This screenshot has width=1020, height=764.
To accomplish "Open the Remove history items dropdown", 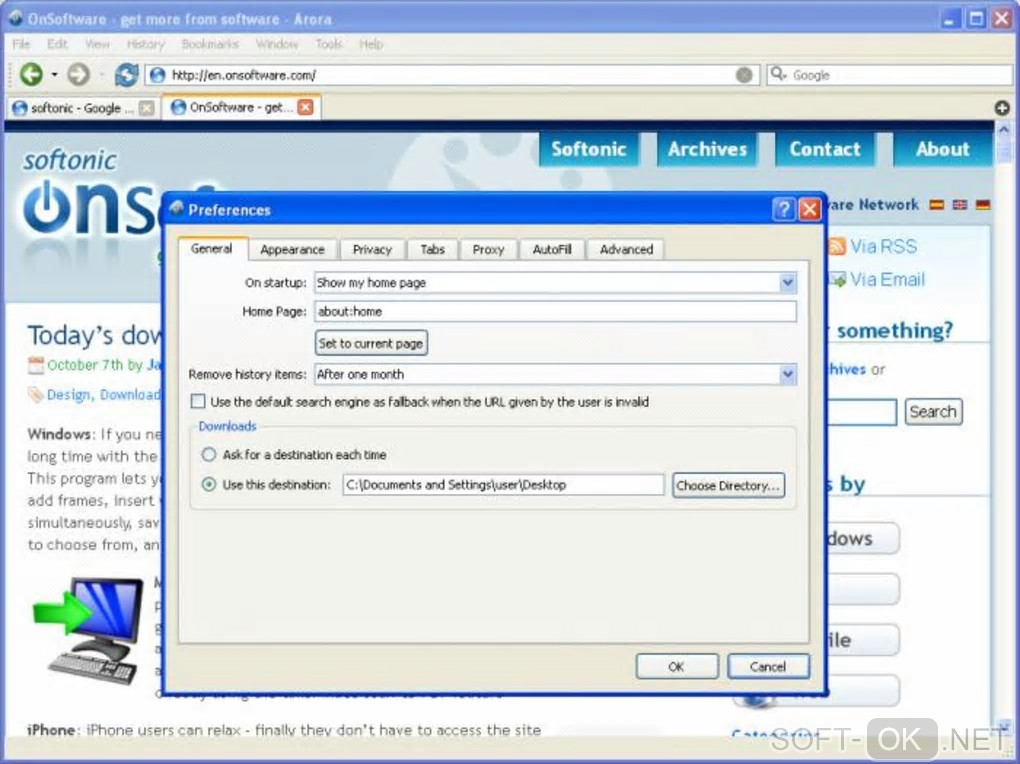I will click(x=787, y=374).
